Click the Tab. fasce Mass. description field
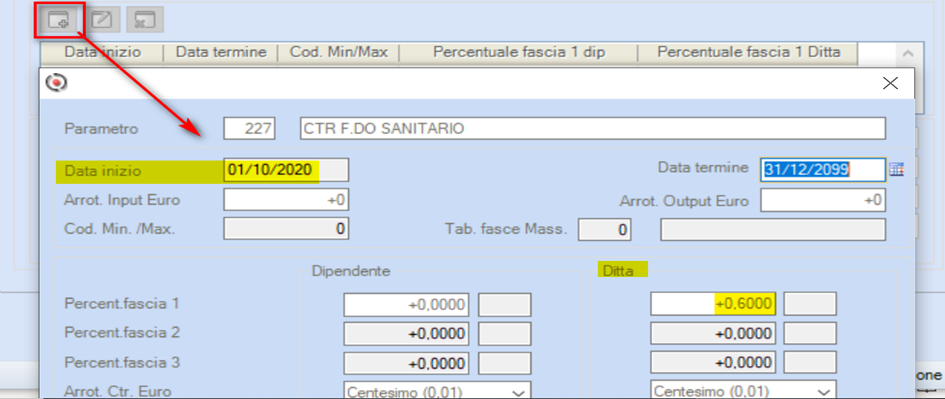This screenshot has height=399, width=945. click(x=773, y=230)
